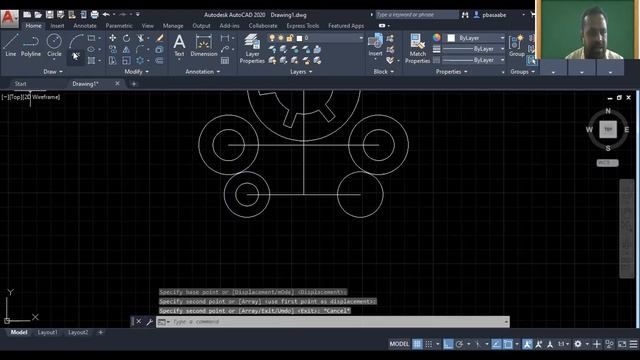
Task: Open the Annotate ribbon tab
Action: point(85,26)
